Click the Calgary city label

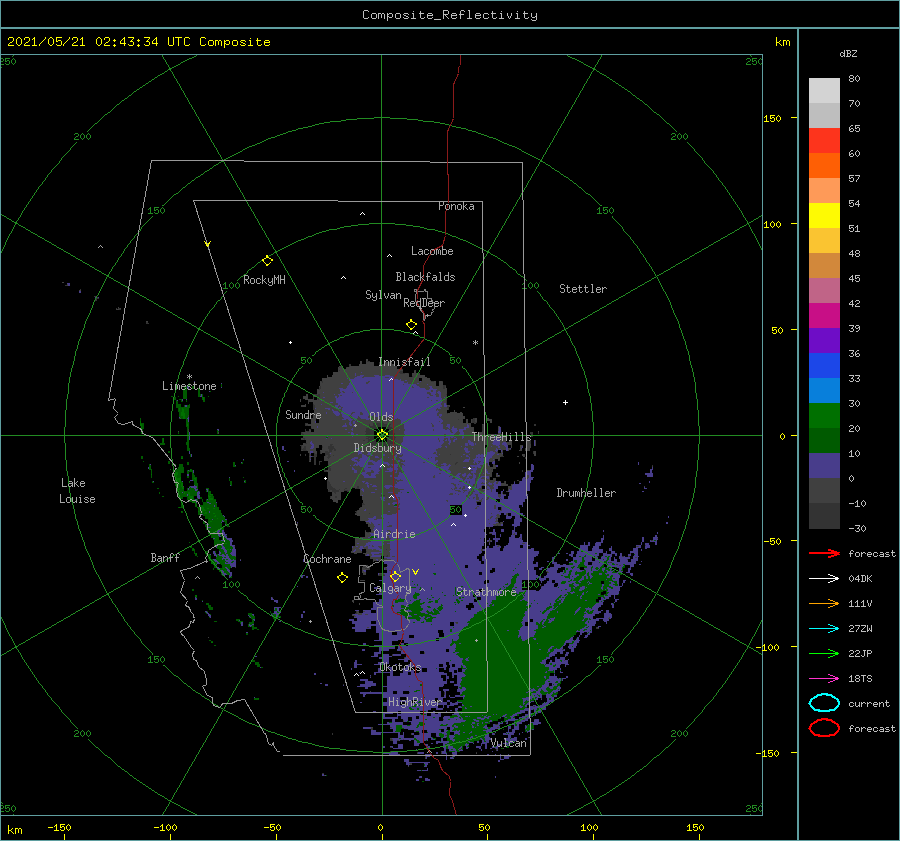point(390,588)
